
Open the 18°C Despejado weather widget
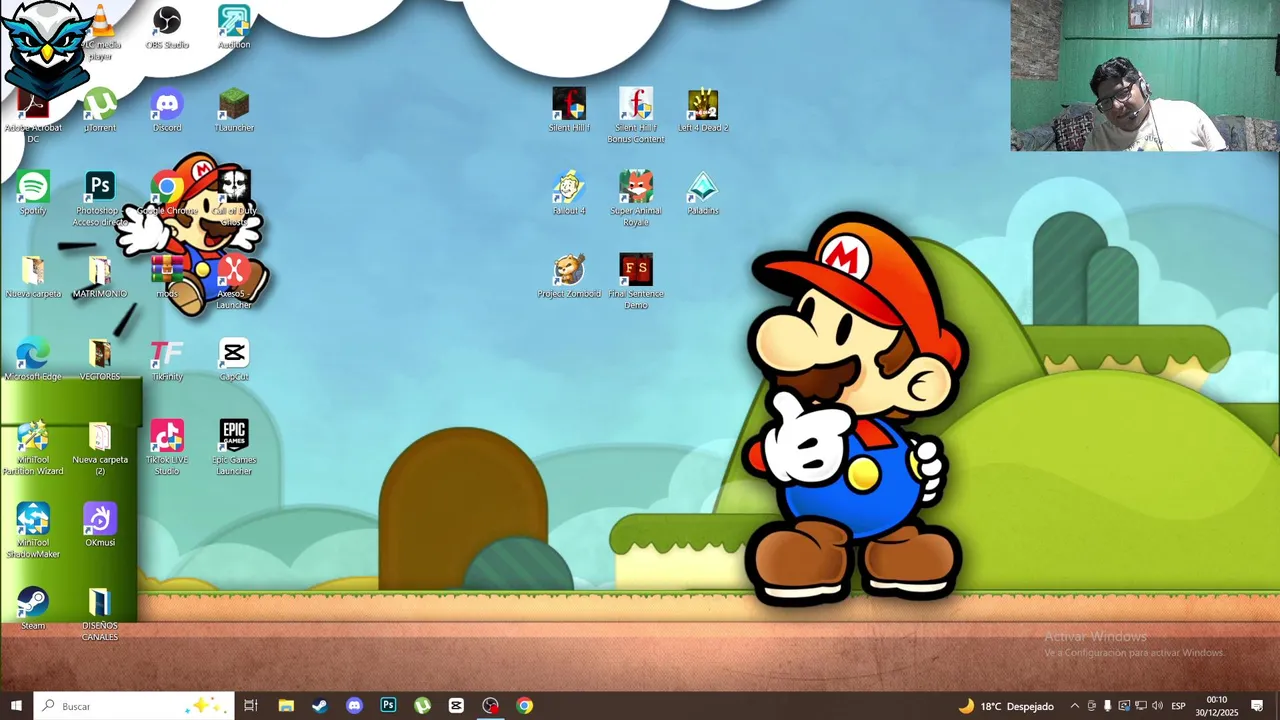pos(1006,706)
